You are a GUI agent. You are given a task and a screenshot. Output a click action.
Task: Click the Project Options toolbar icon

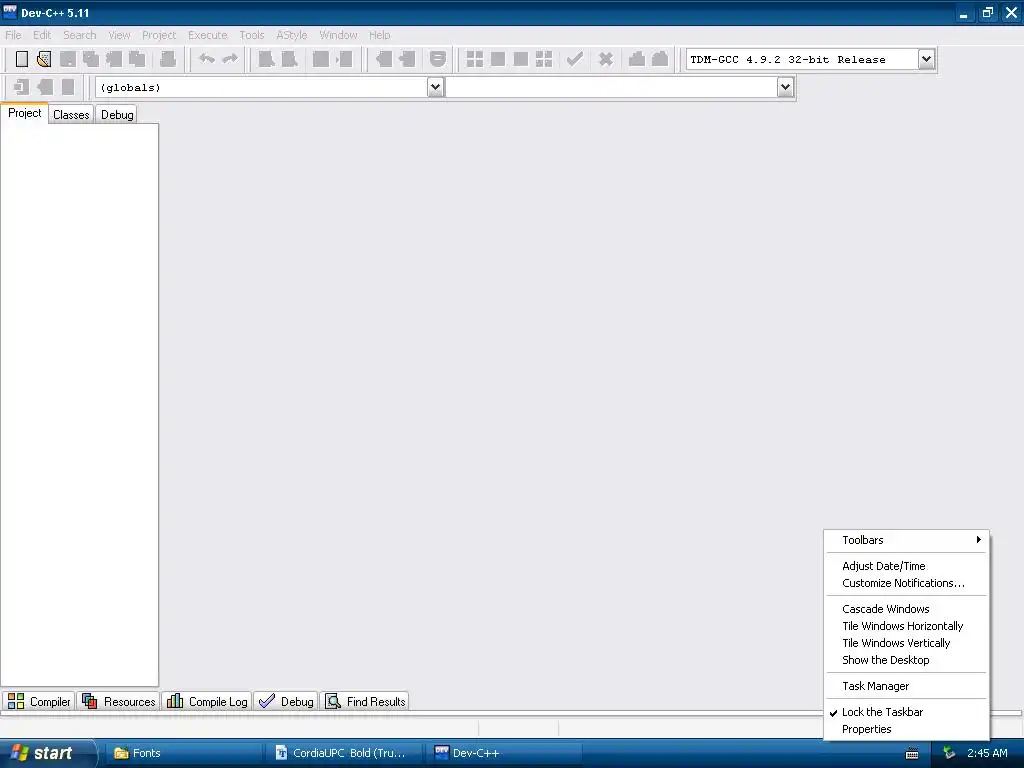[438, 59]
